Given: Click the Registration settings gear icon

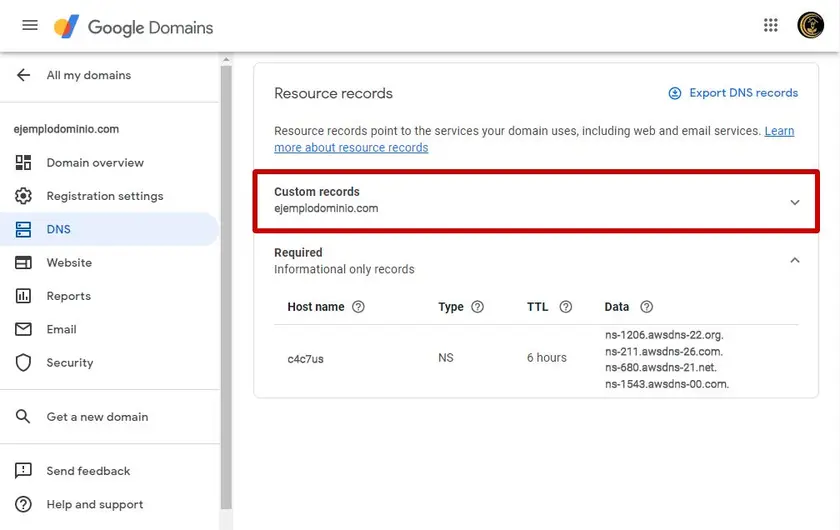Looking at the screenshot, I should click(x=23, y=196).
